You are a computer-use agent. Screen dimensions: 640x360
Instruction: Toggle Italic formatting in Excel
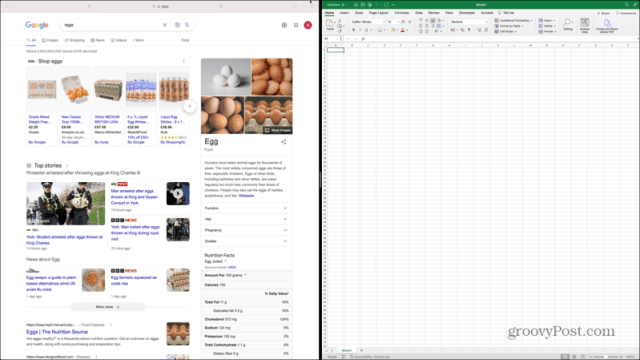[360, 30]
